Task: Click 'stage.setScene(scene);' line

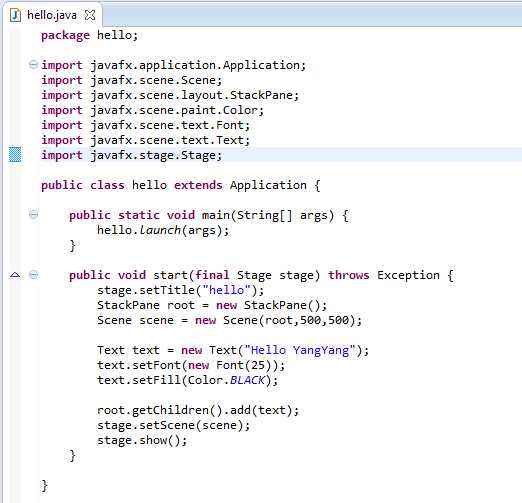Action: [173, 425]
